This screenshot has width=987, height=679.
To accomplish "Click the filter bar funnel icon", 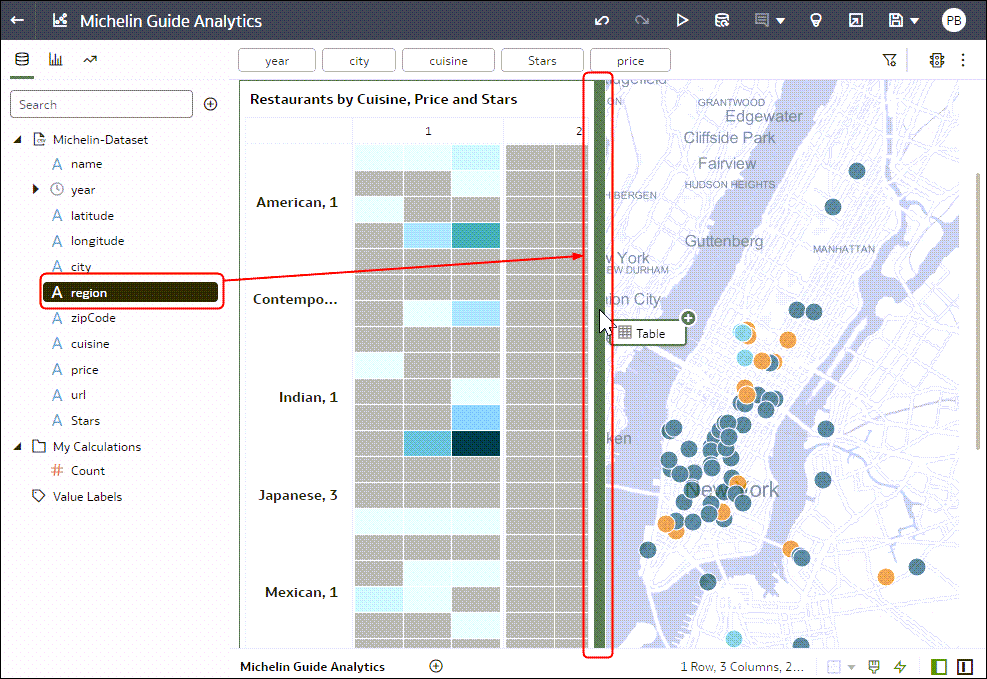I will point(889,60).
